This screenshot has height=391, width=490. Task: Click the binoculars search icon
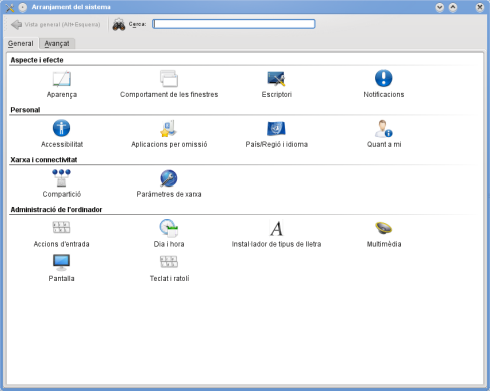[x=119, y=24]
